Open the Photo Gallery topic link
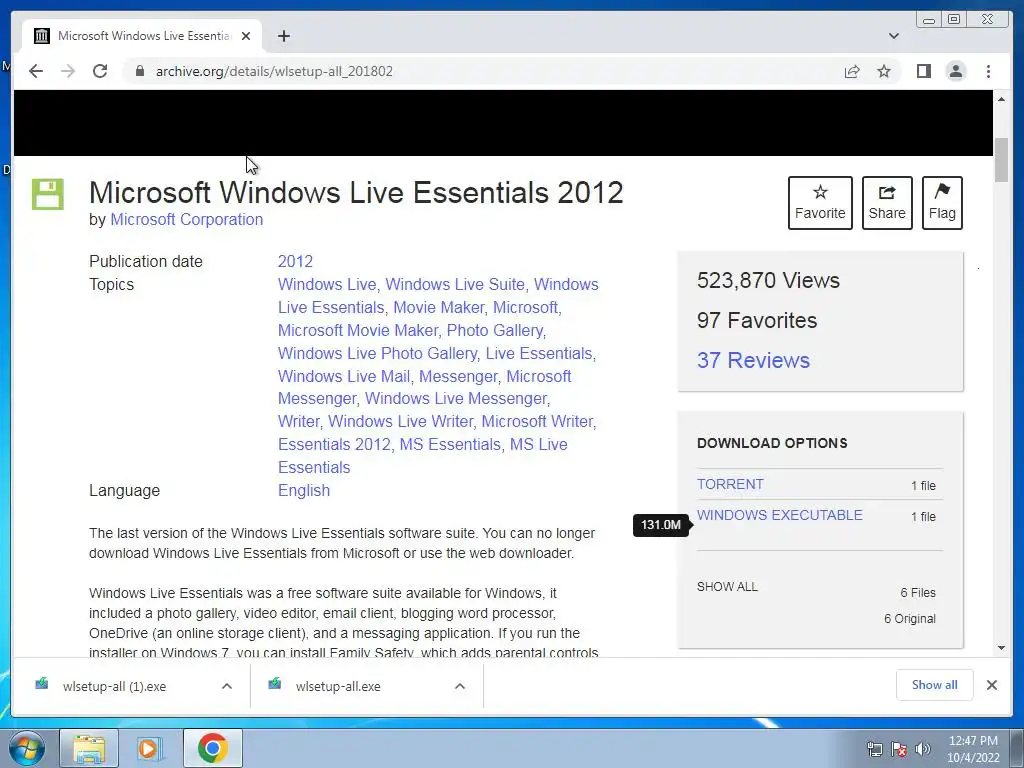Screen dimensions: 1024x768 [494, 330]
